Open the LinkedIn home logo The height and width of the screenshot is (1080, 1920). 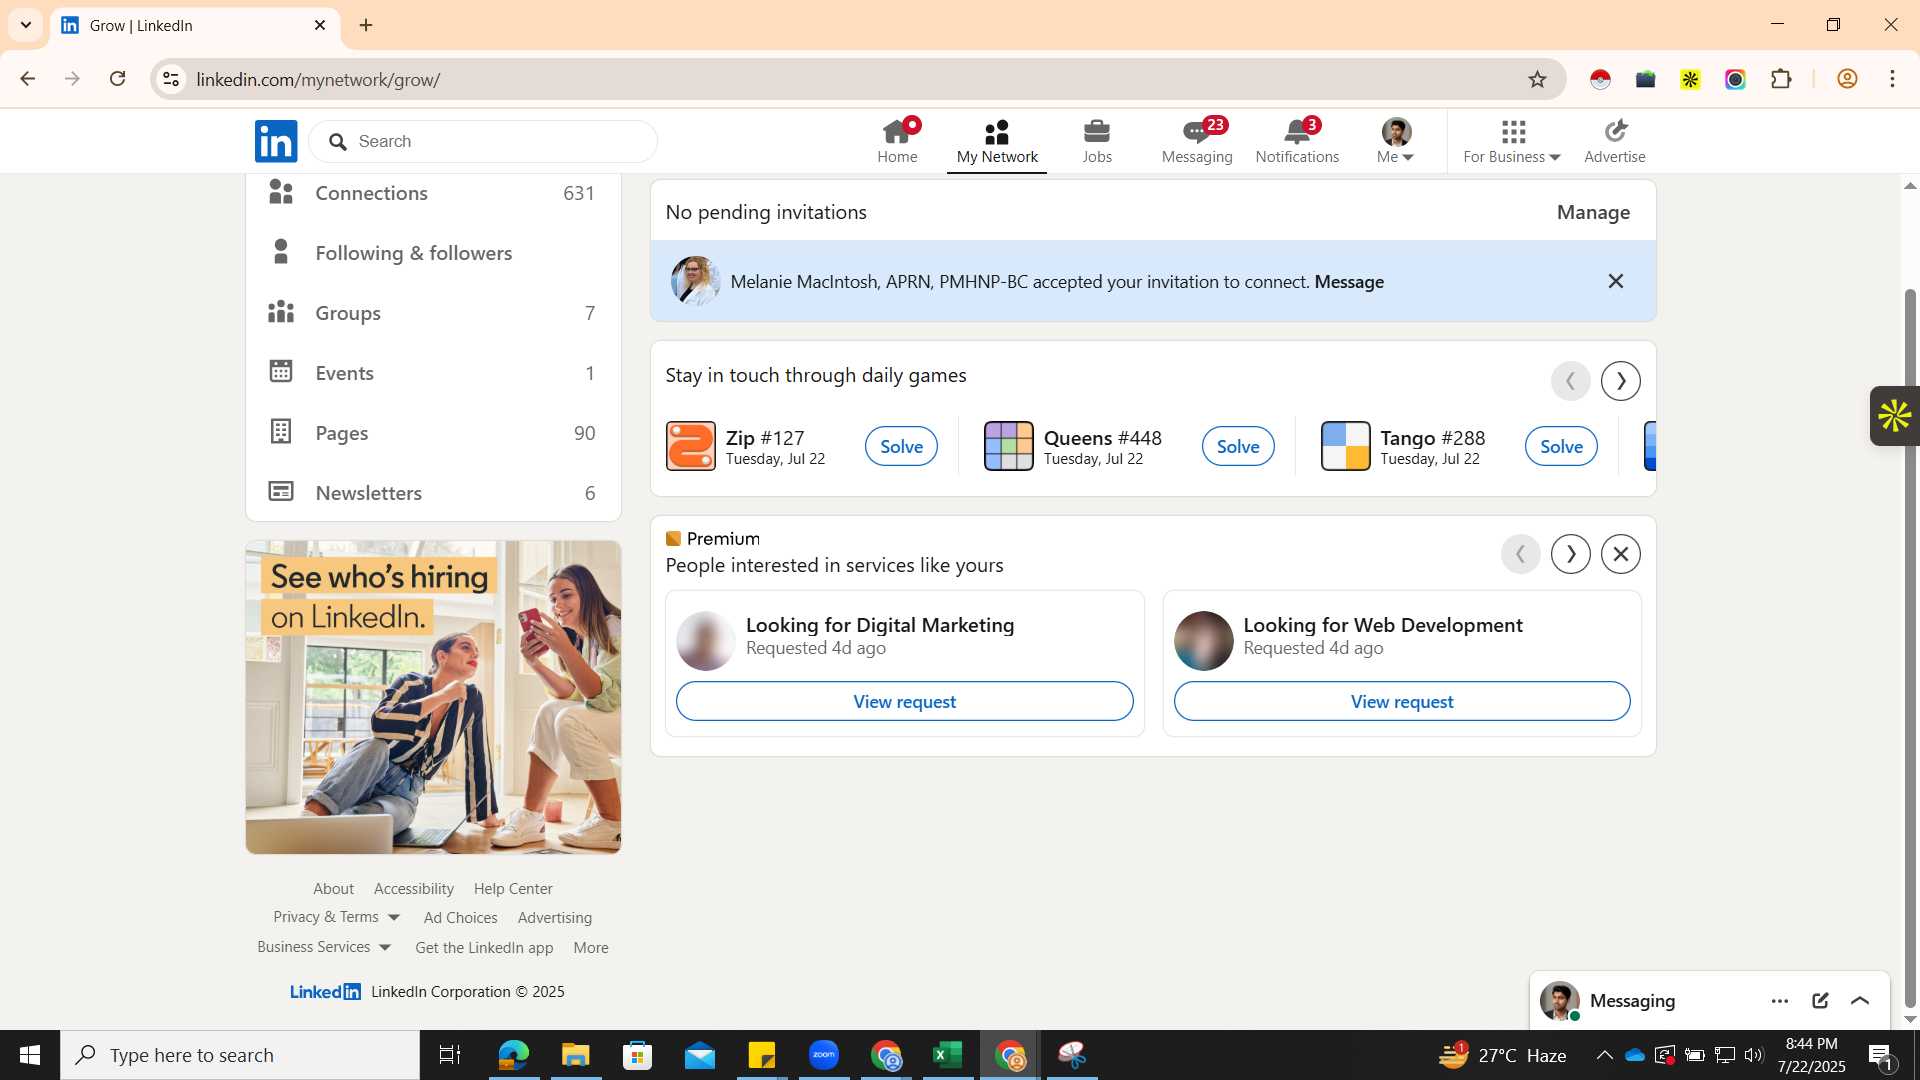[x=276, y=141]
